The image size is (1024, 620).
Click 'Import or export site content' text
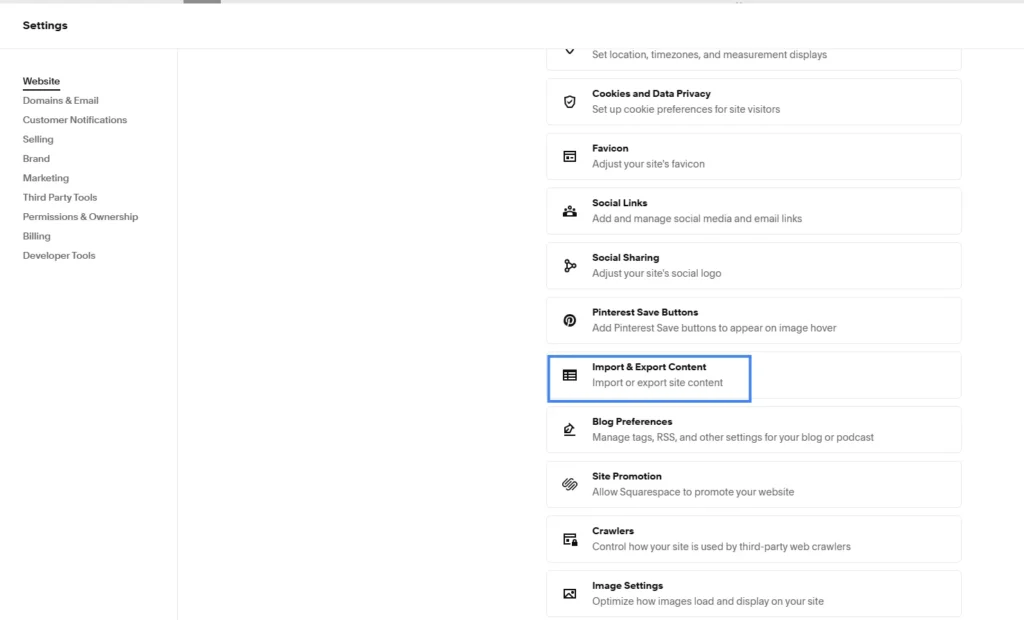tap(658, 383)
